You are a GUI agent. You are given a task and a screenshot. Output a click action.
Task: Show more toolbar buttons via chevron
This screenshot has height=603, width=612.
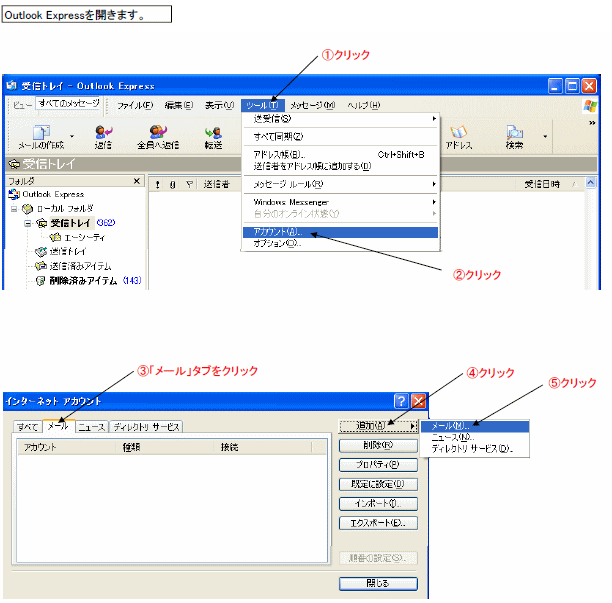pos(592,123)
